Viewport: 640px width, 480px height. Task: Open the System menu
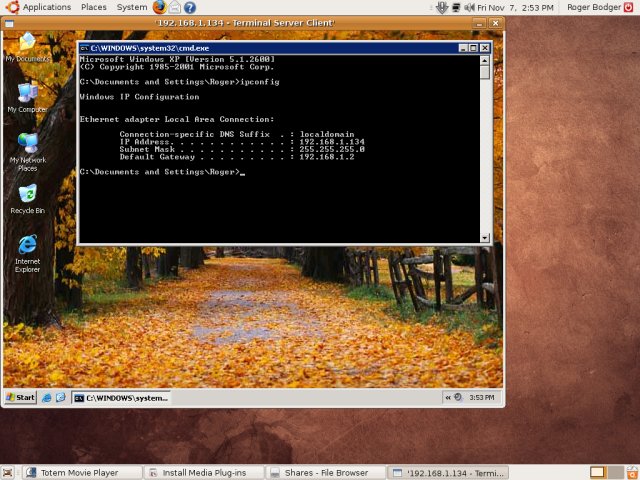pos(131,7)
